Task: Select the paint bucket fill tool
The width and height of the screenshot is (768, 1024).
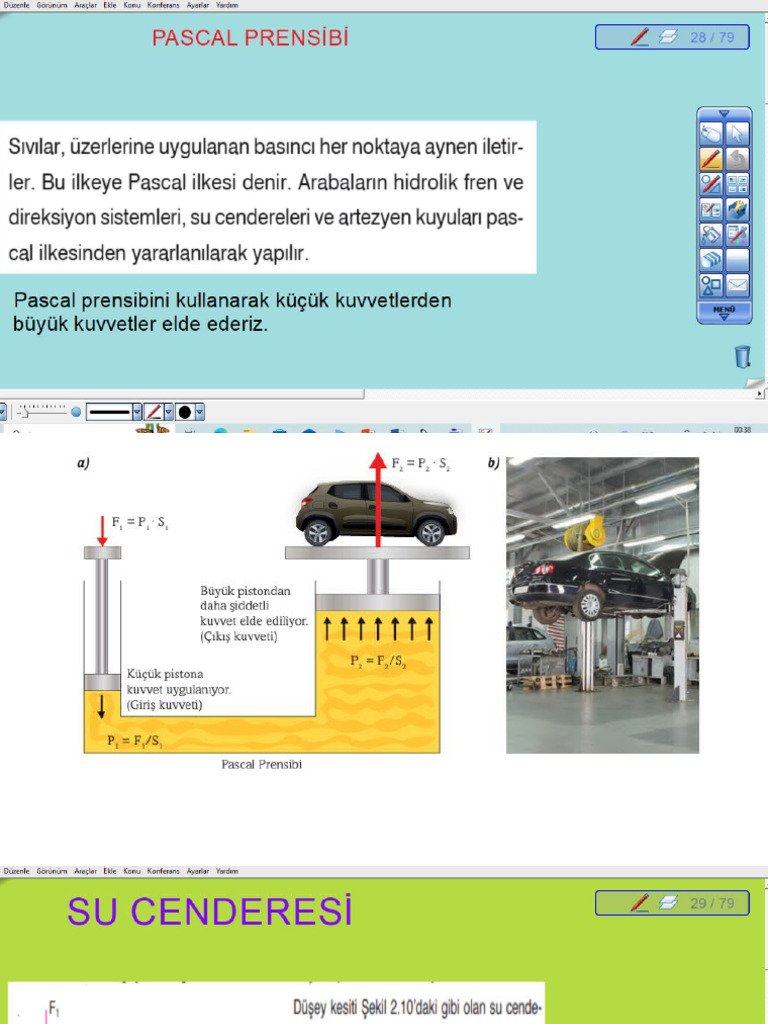Action: click(711, 234)
